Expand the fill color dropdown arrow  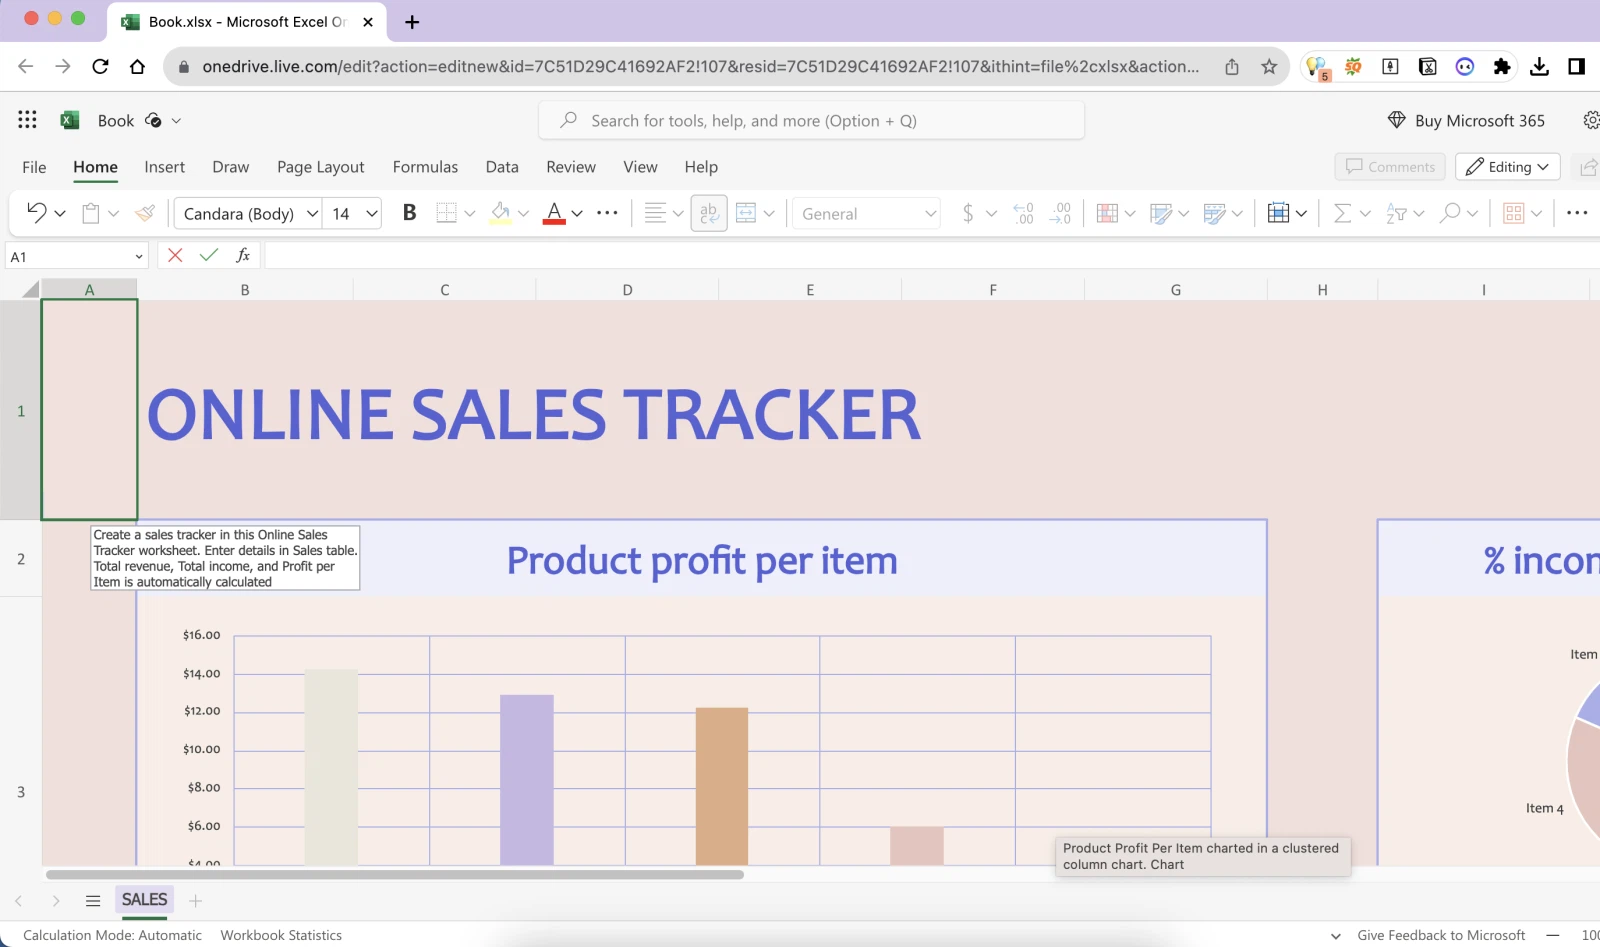point(523,213)
